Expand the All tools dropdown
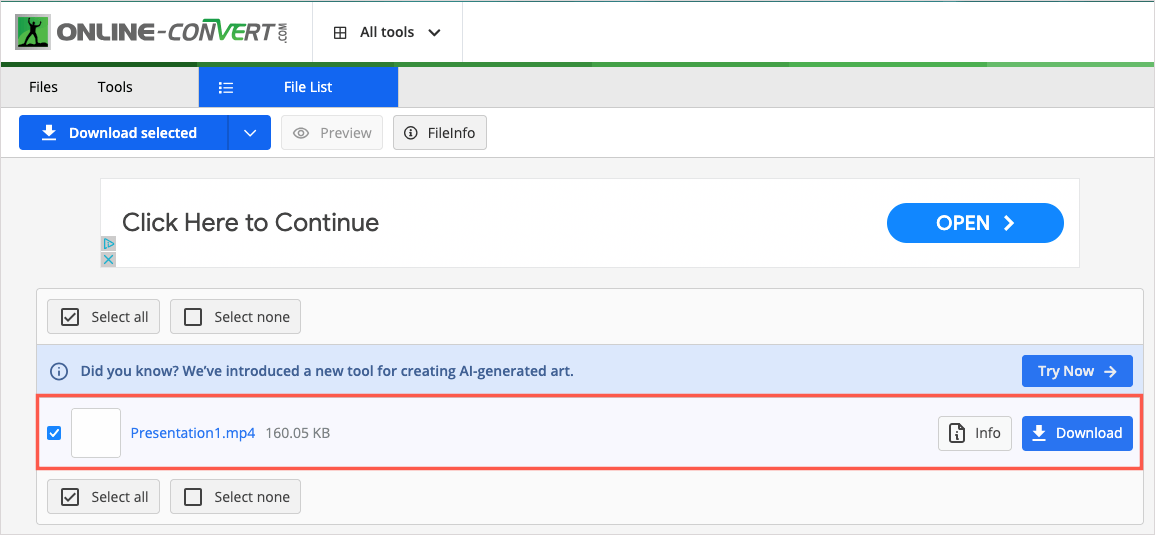Viewport: 1155px width, 535px height. [x=388, y=32]
